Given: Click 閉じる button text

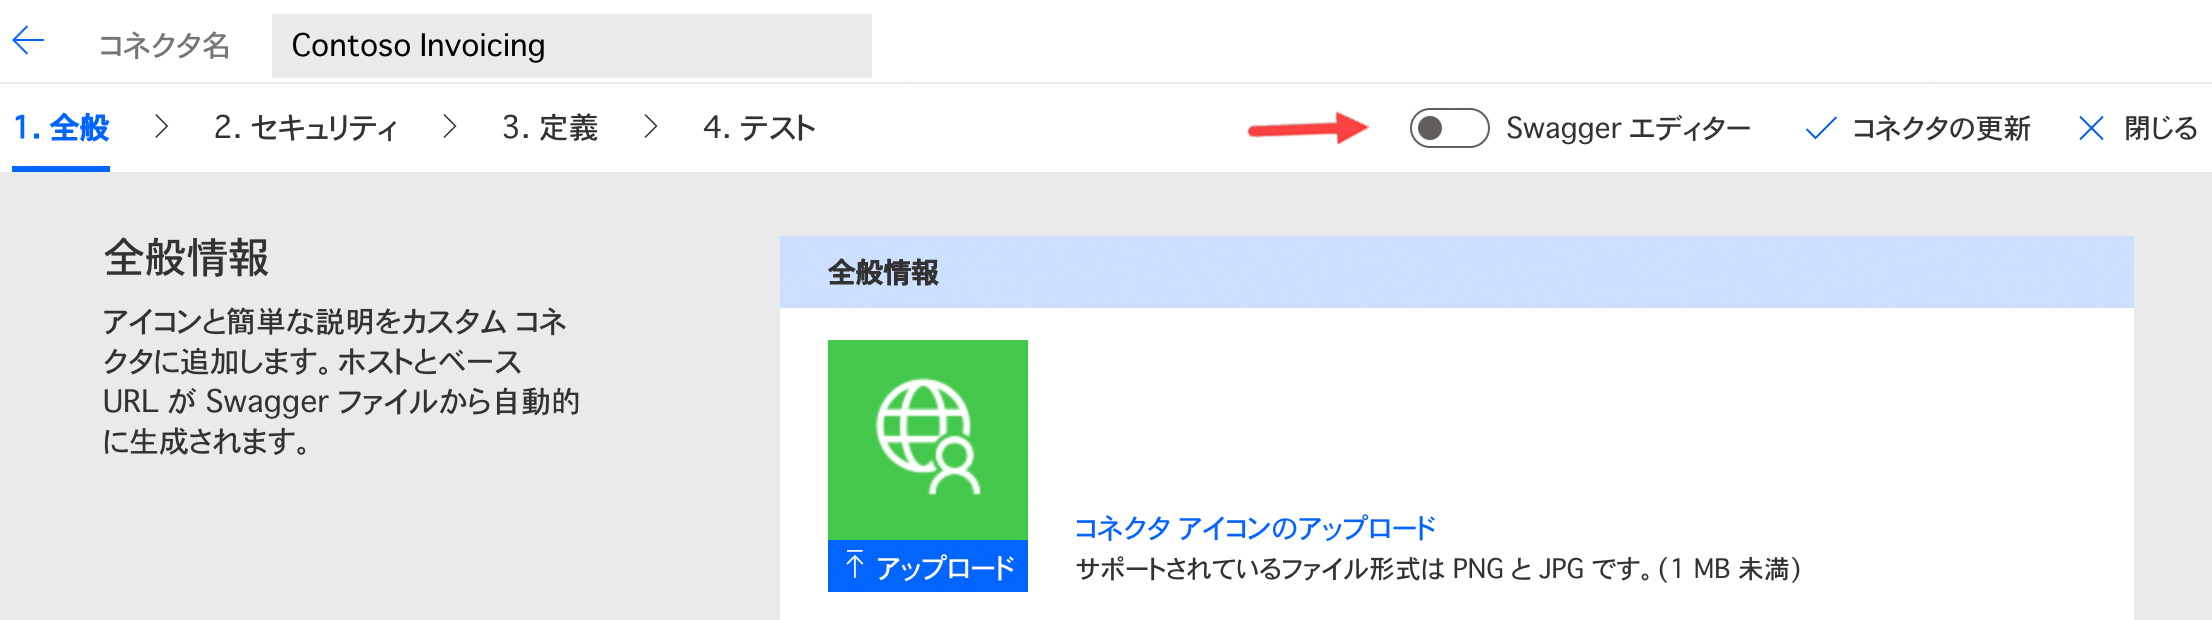Looking at the screenshot, I should pos(2161,128).
